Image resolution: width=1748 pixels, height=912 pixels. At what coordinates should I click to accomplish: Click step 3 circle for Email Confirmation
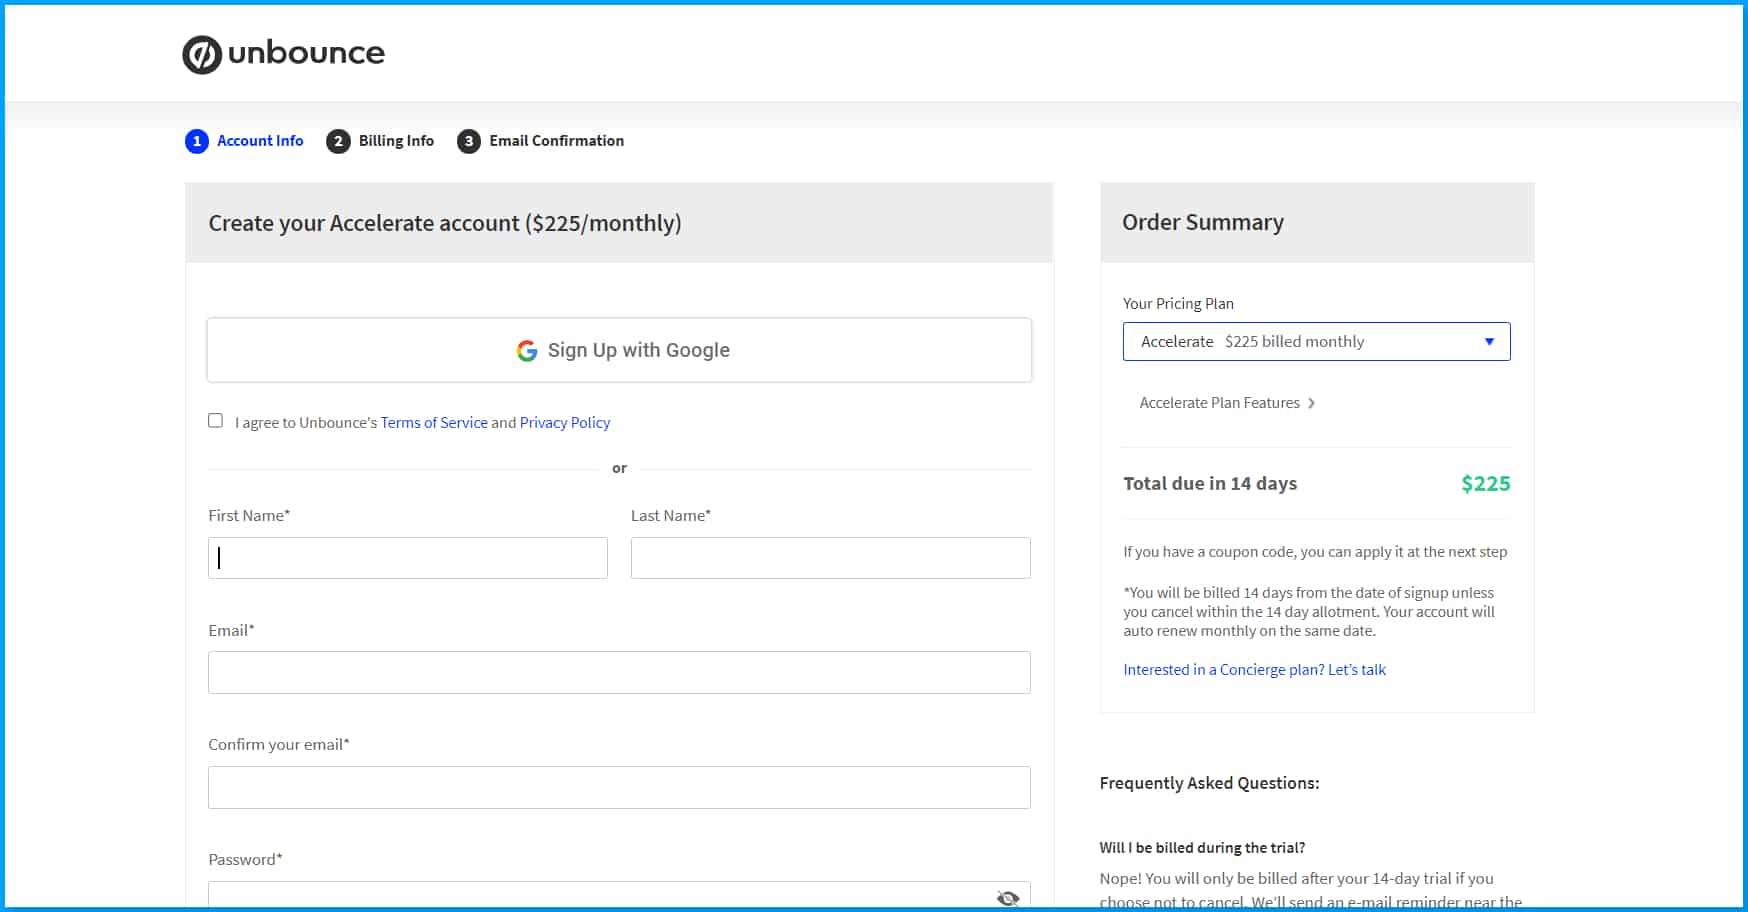tap(469, 141)
